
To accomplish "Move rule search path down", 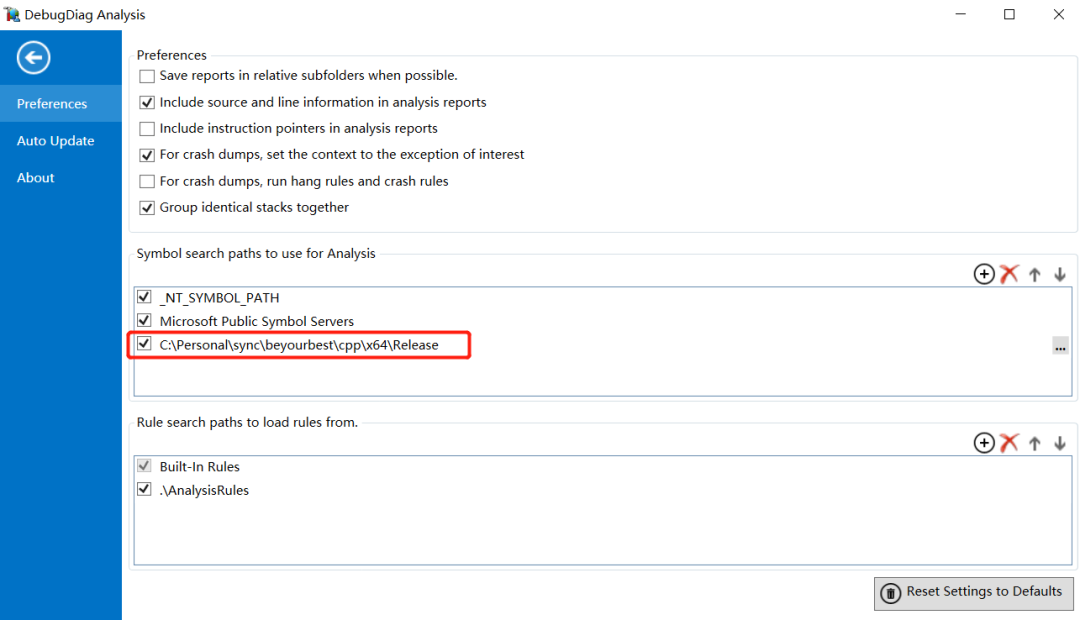I will point(1060,443).
